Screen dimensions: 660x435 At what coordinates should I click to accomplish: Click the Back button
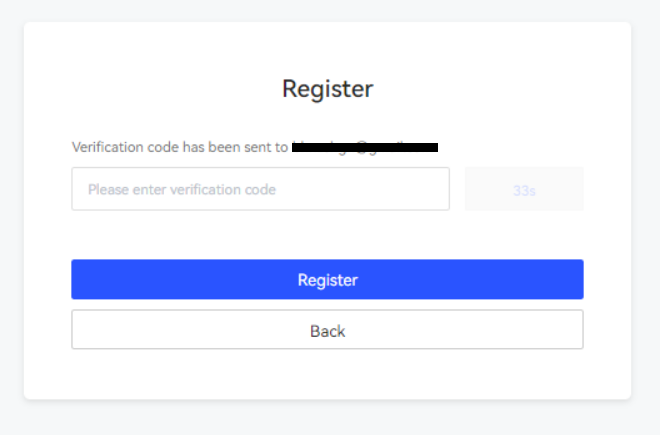tap(327, 330)
